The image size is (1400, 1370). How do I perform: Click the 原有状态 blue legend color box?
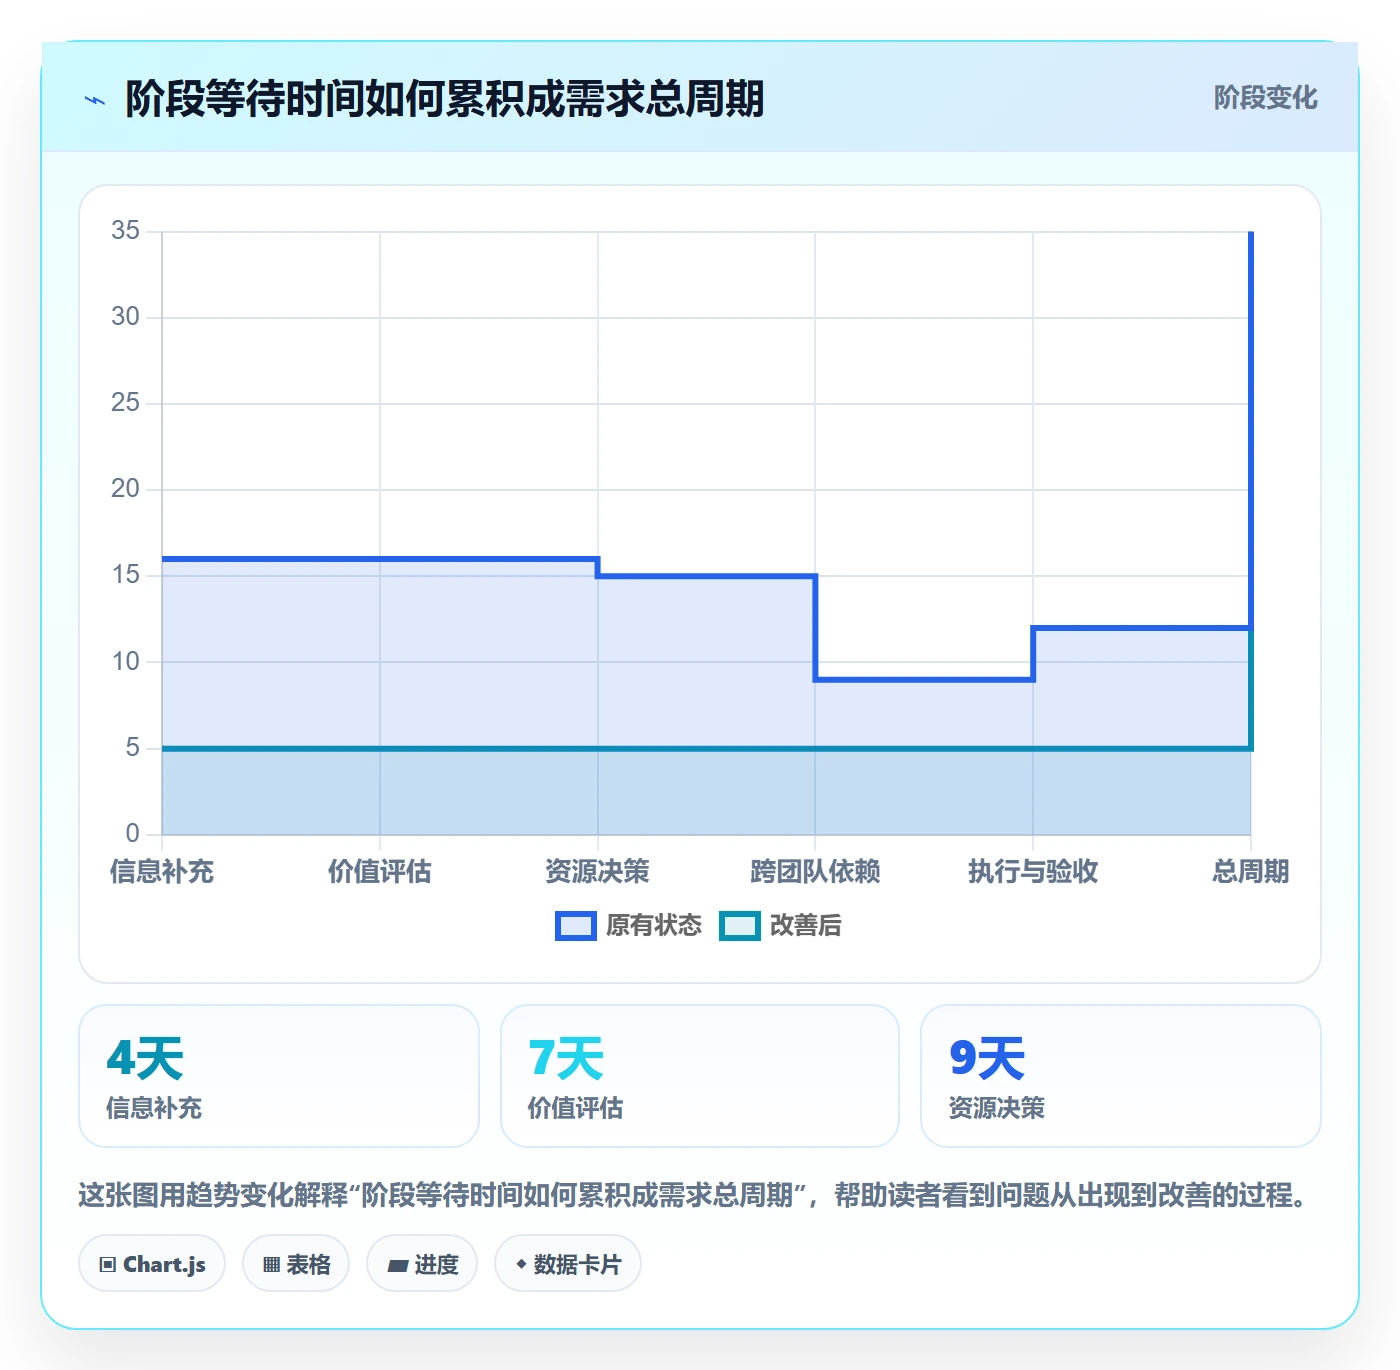click(576, 925)
